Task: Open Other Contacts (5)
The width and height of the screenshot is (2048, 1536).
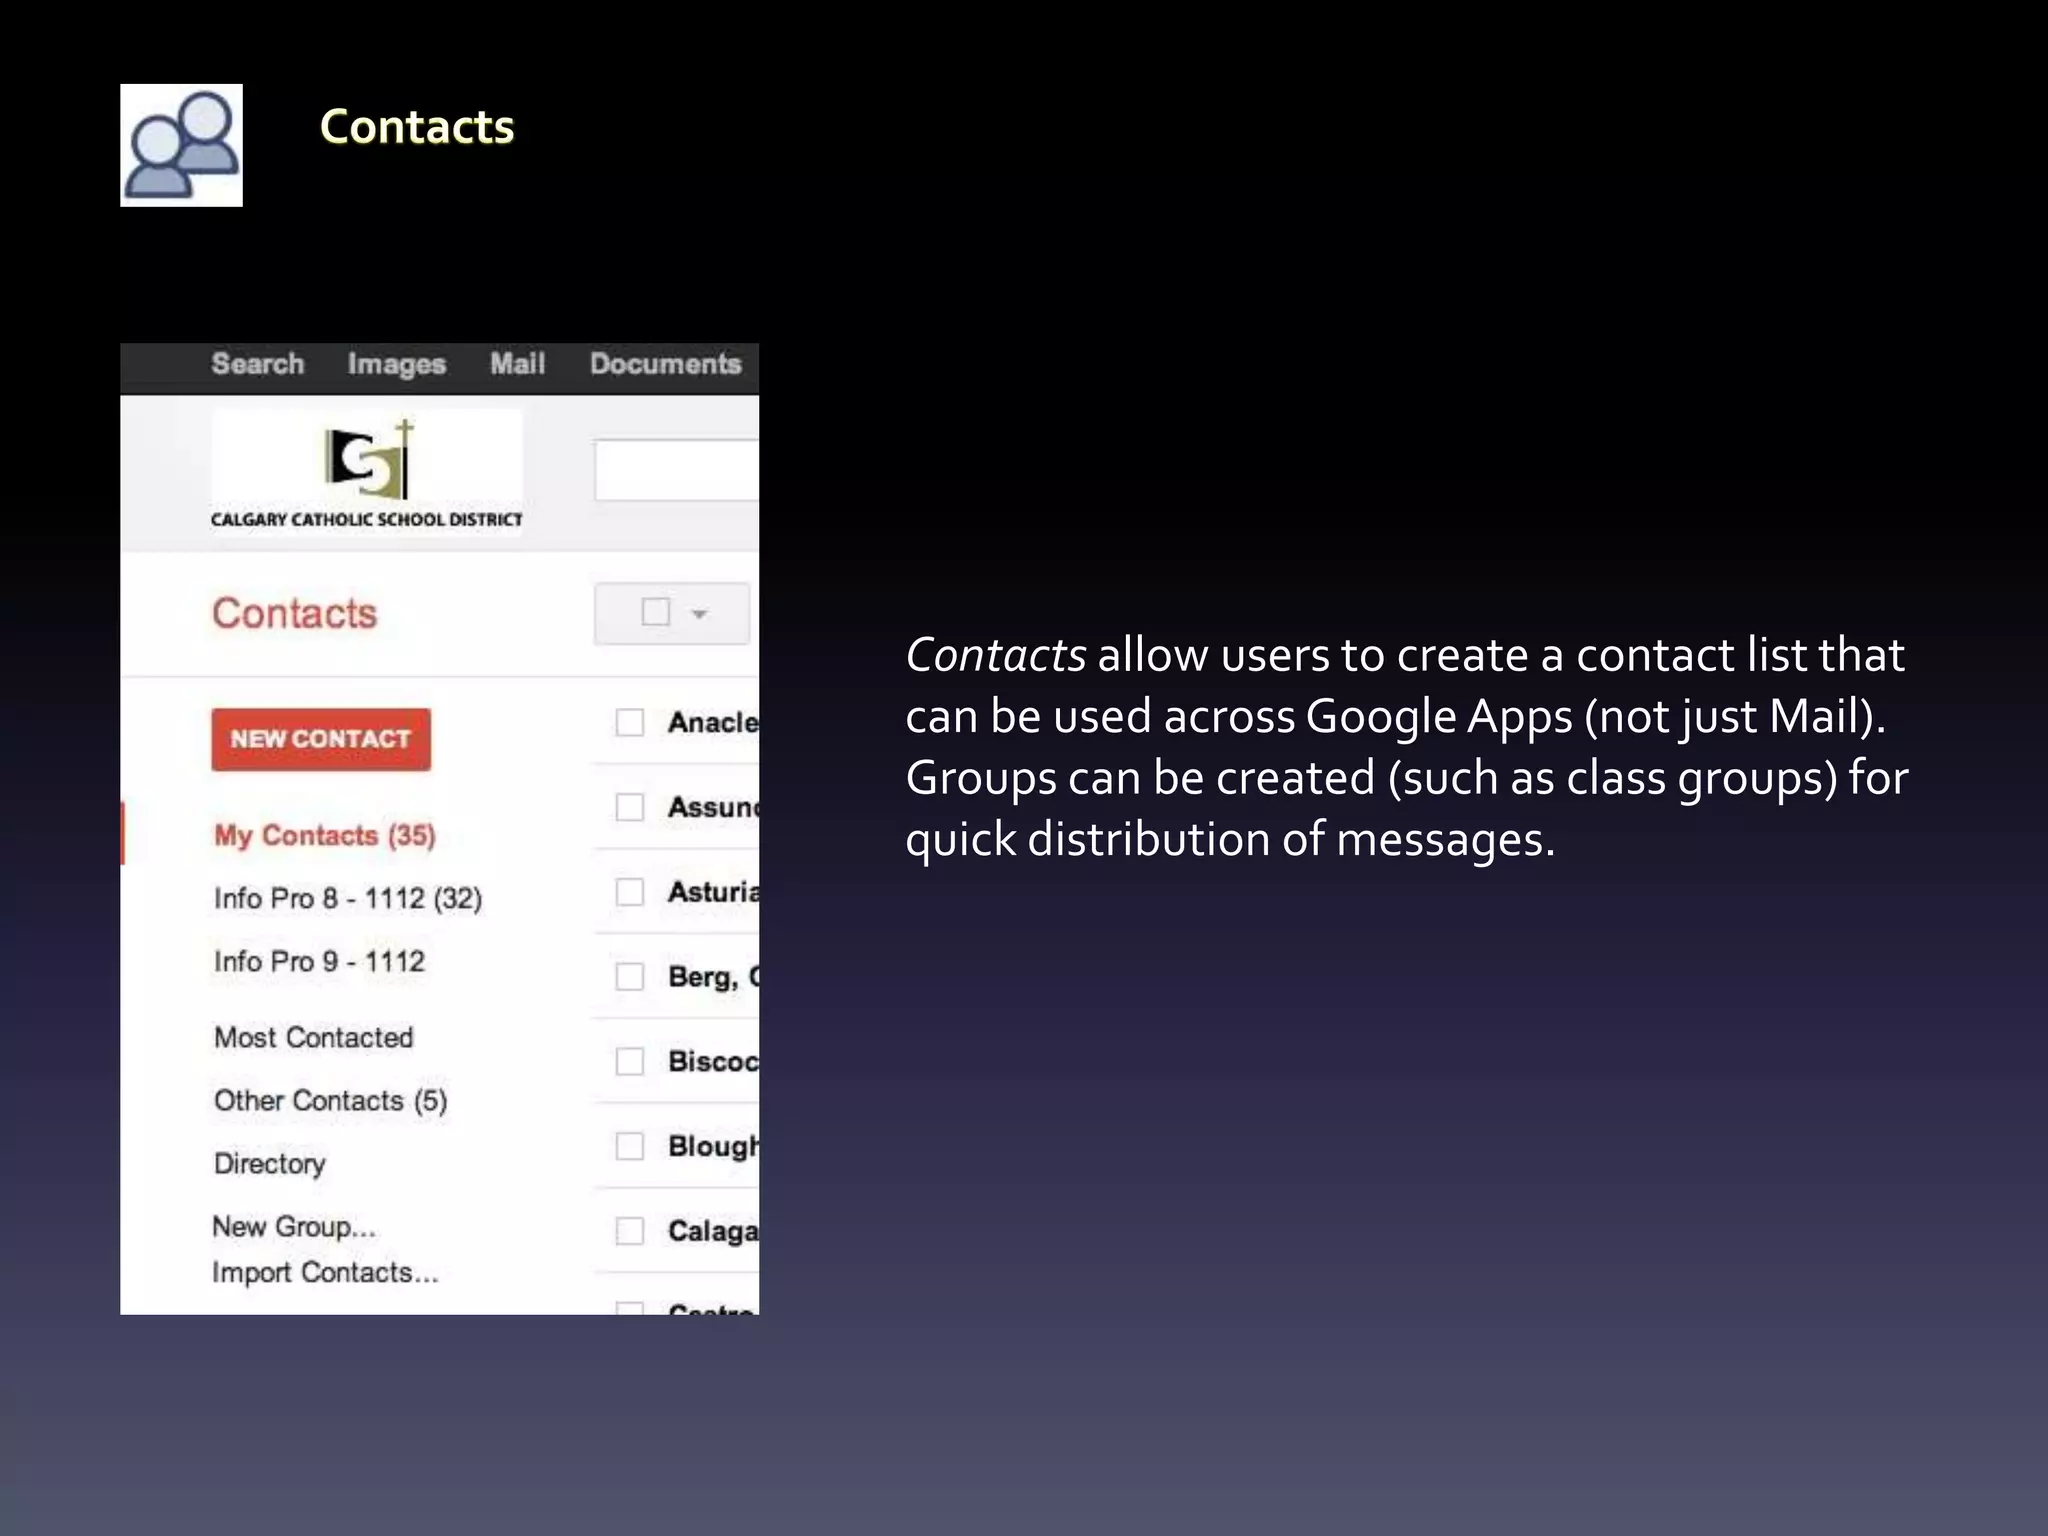Action: point(330,1100)
